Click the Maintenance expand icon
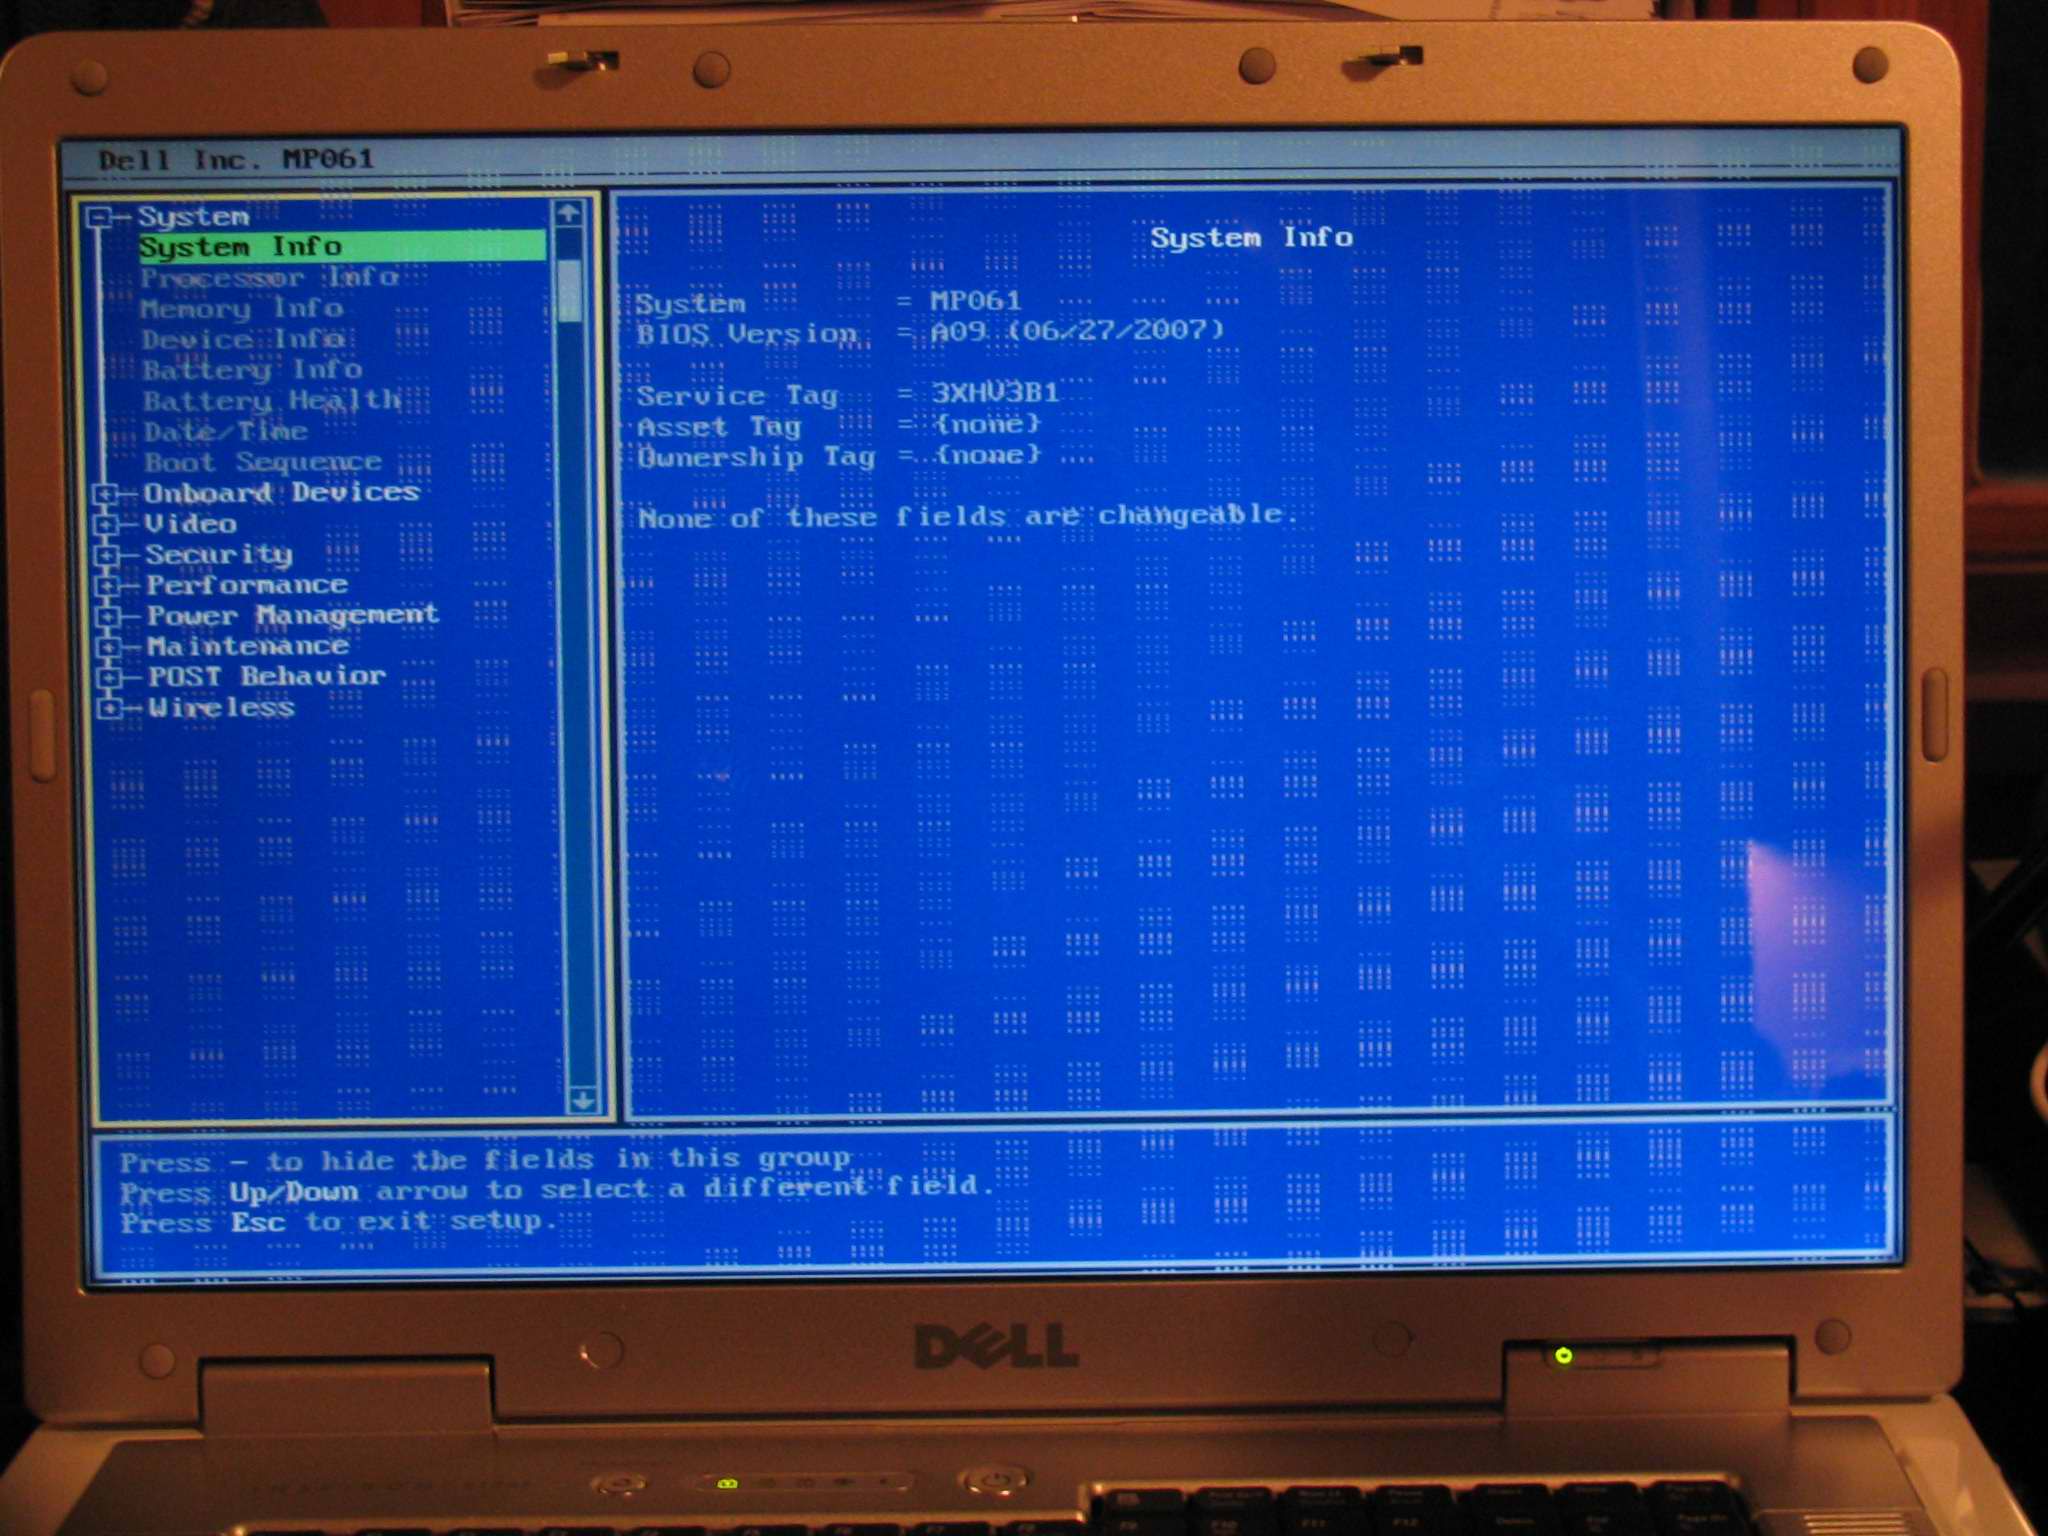 coord(109,647)
